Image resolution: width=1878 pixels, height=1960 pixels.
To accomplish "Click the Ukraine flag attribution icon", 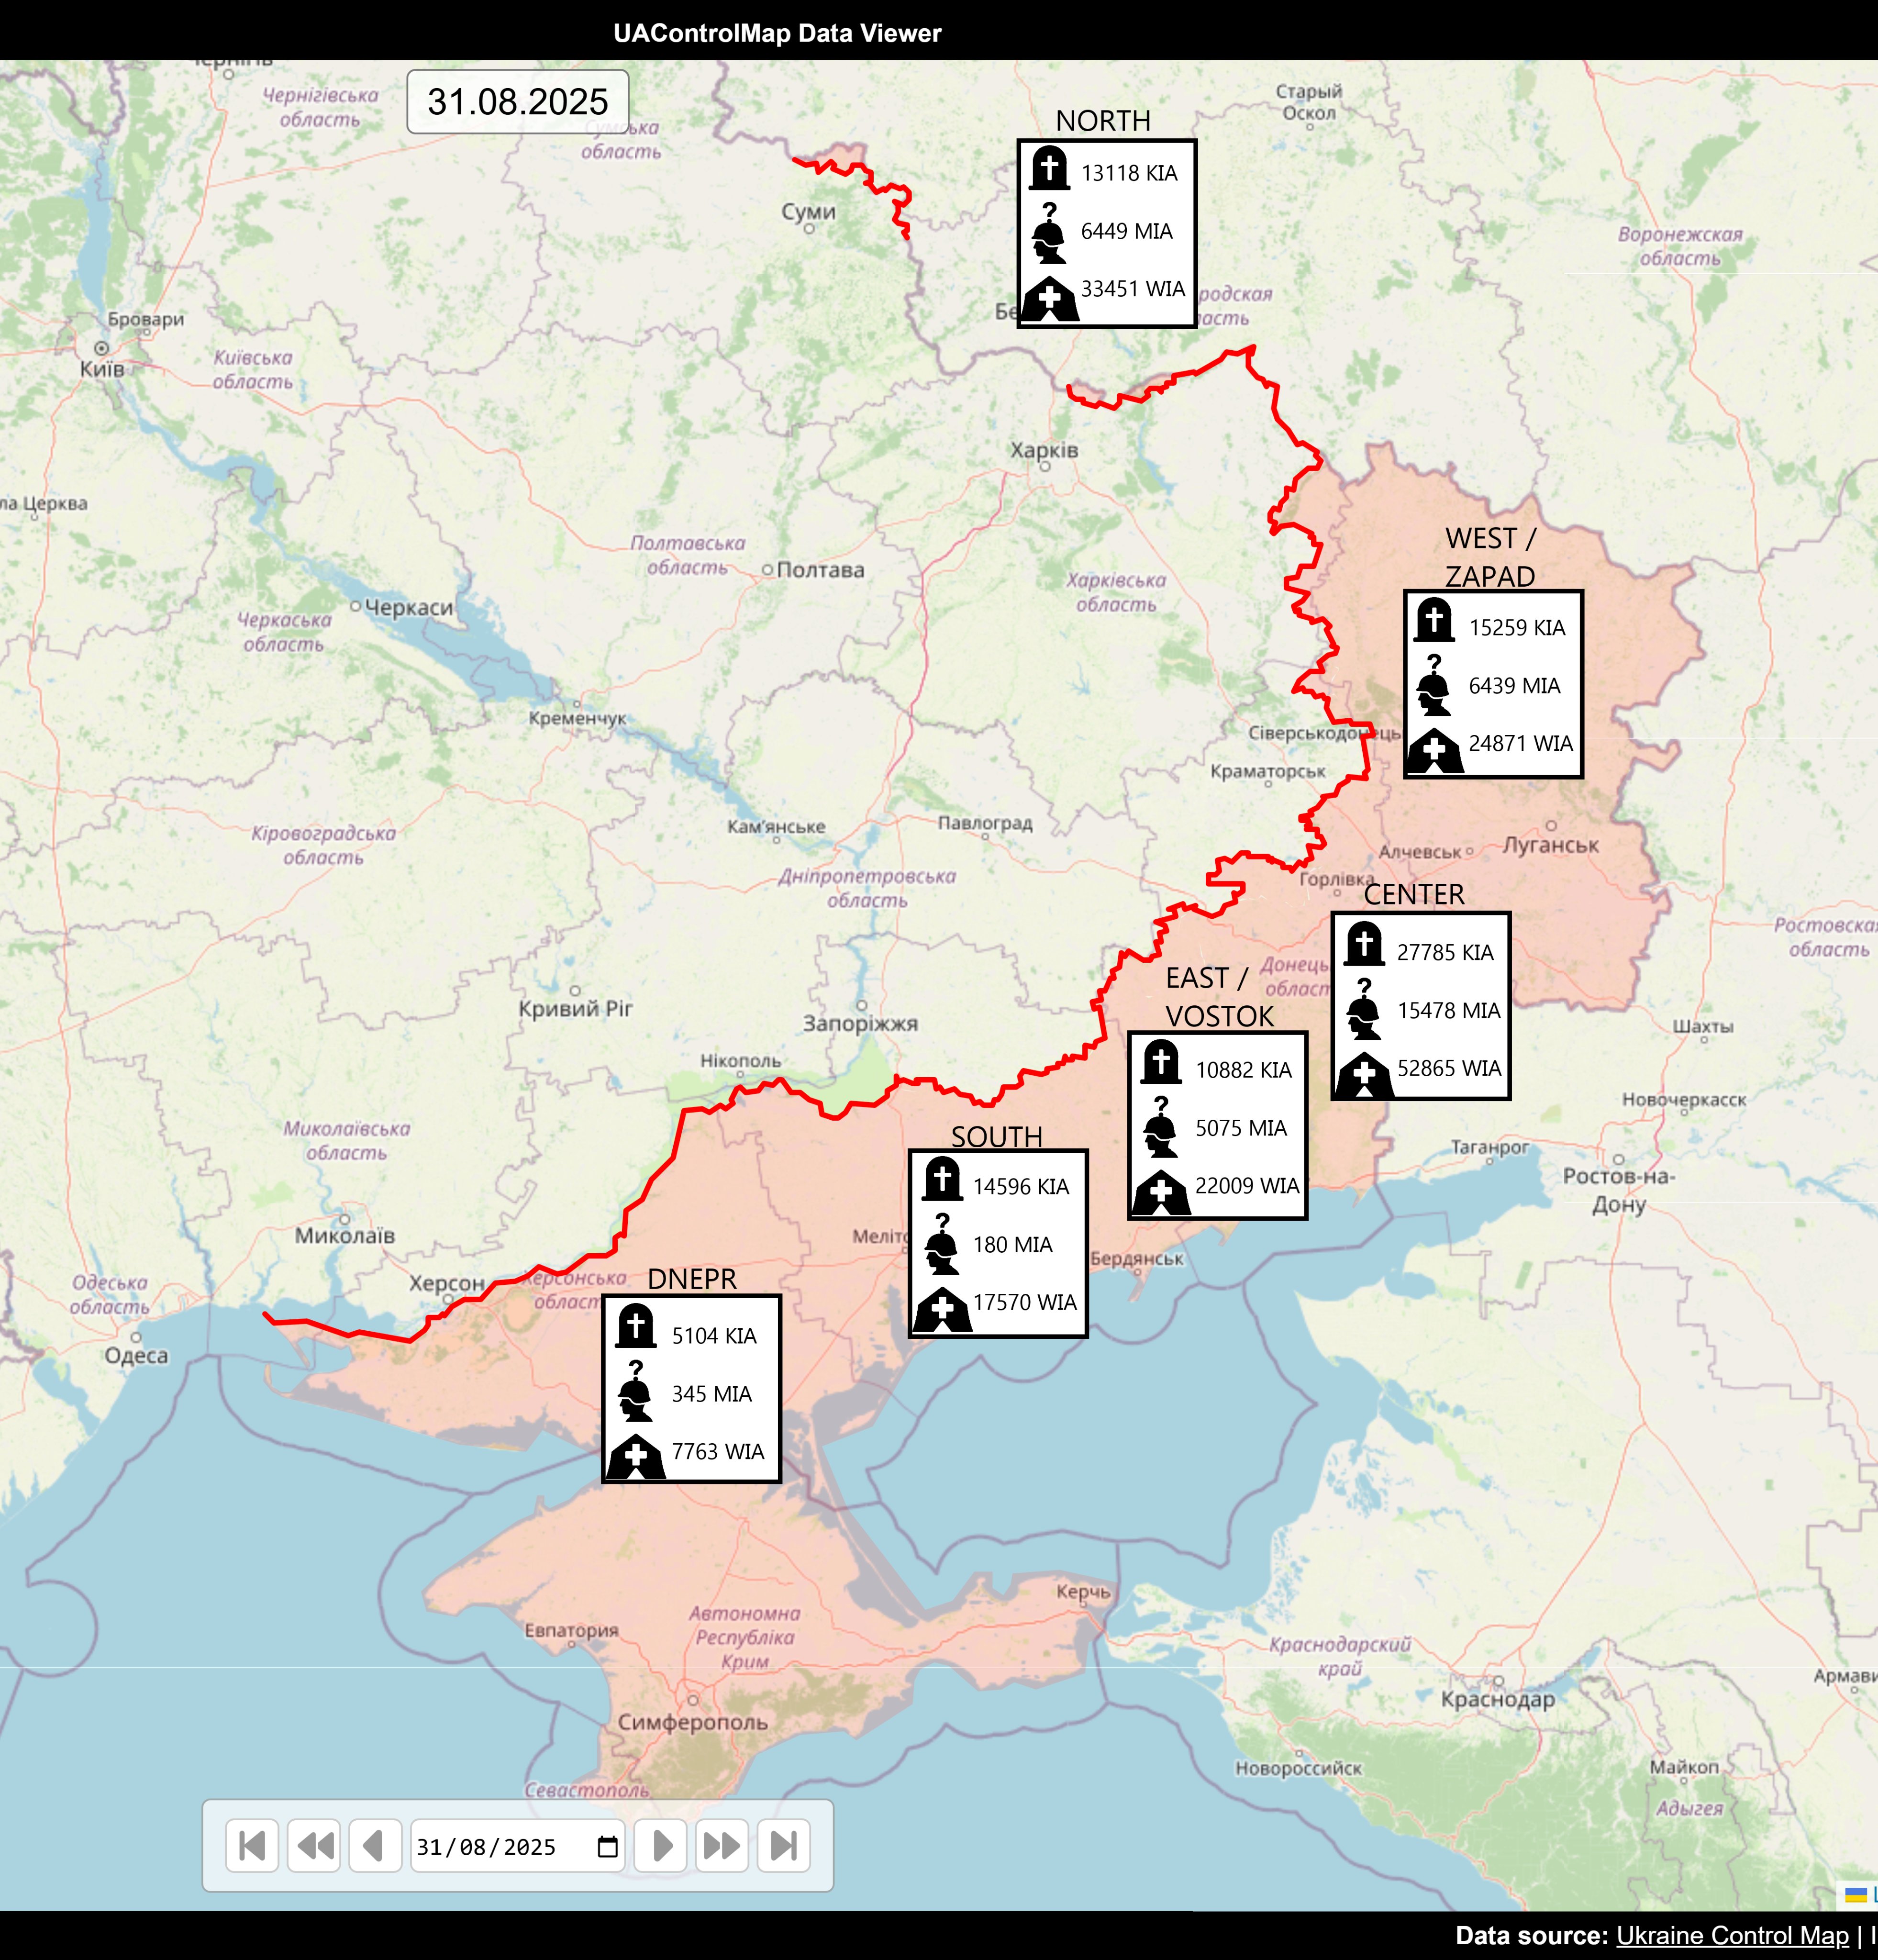I will 1855,1894.
